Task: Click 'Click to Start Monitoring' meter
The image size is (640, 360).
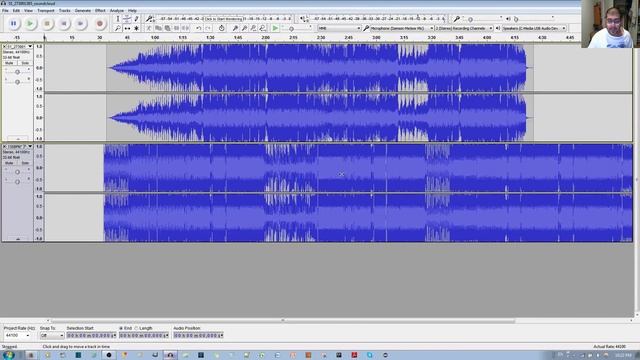Action: click(224, 19)
